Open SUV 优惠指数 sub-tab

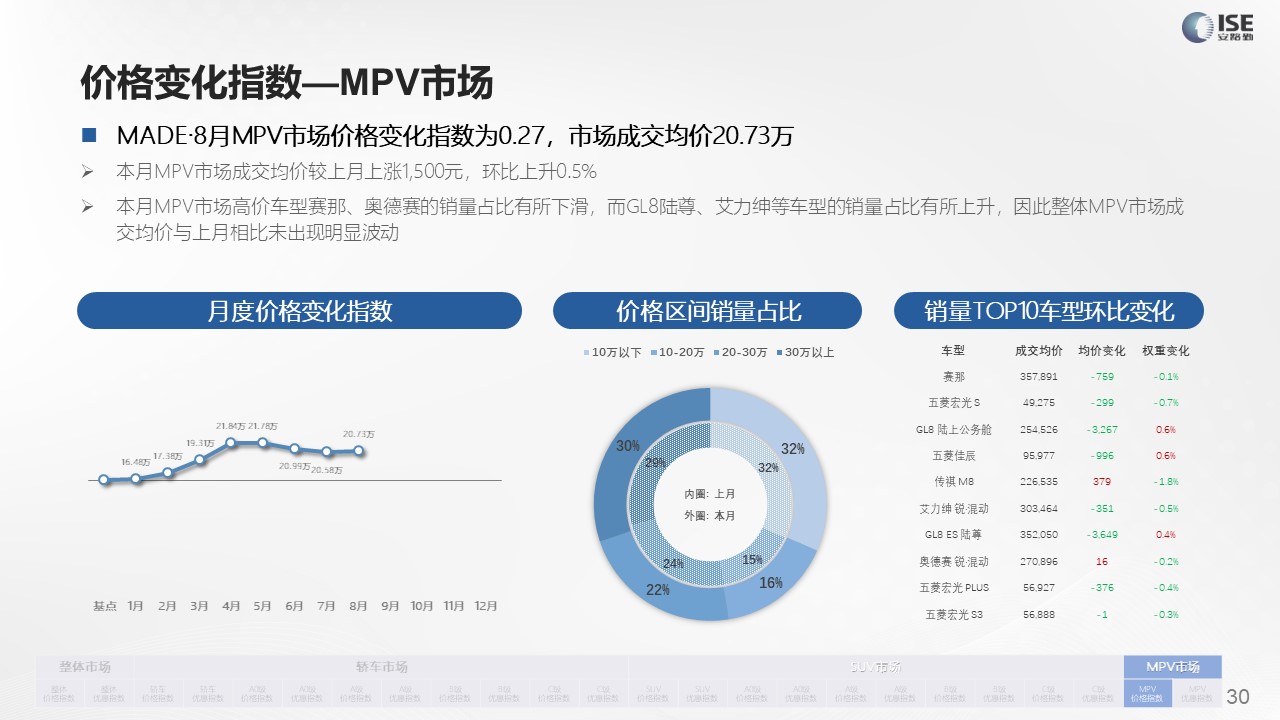tap(702, 692)
